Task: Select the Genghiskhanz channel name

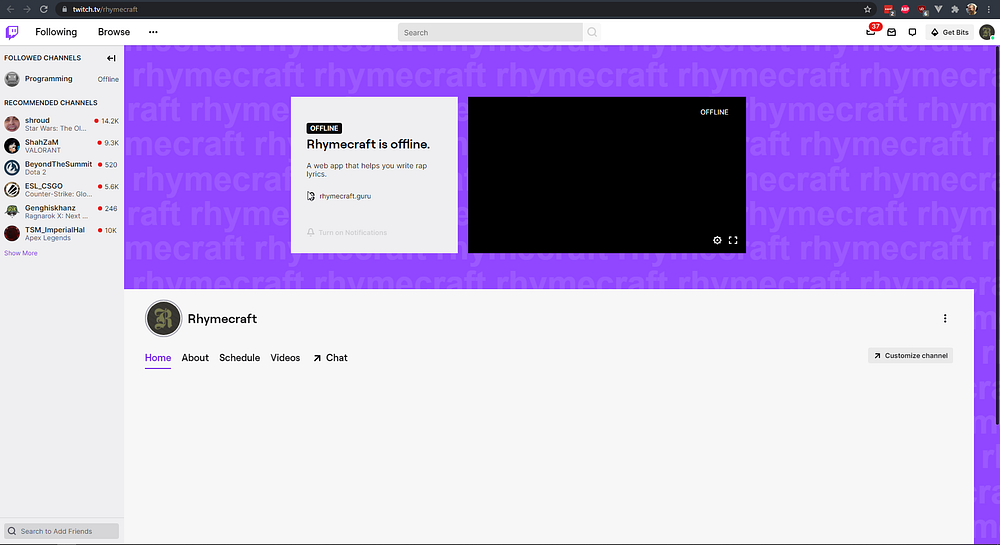Action: pos(50,208)
